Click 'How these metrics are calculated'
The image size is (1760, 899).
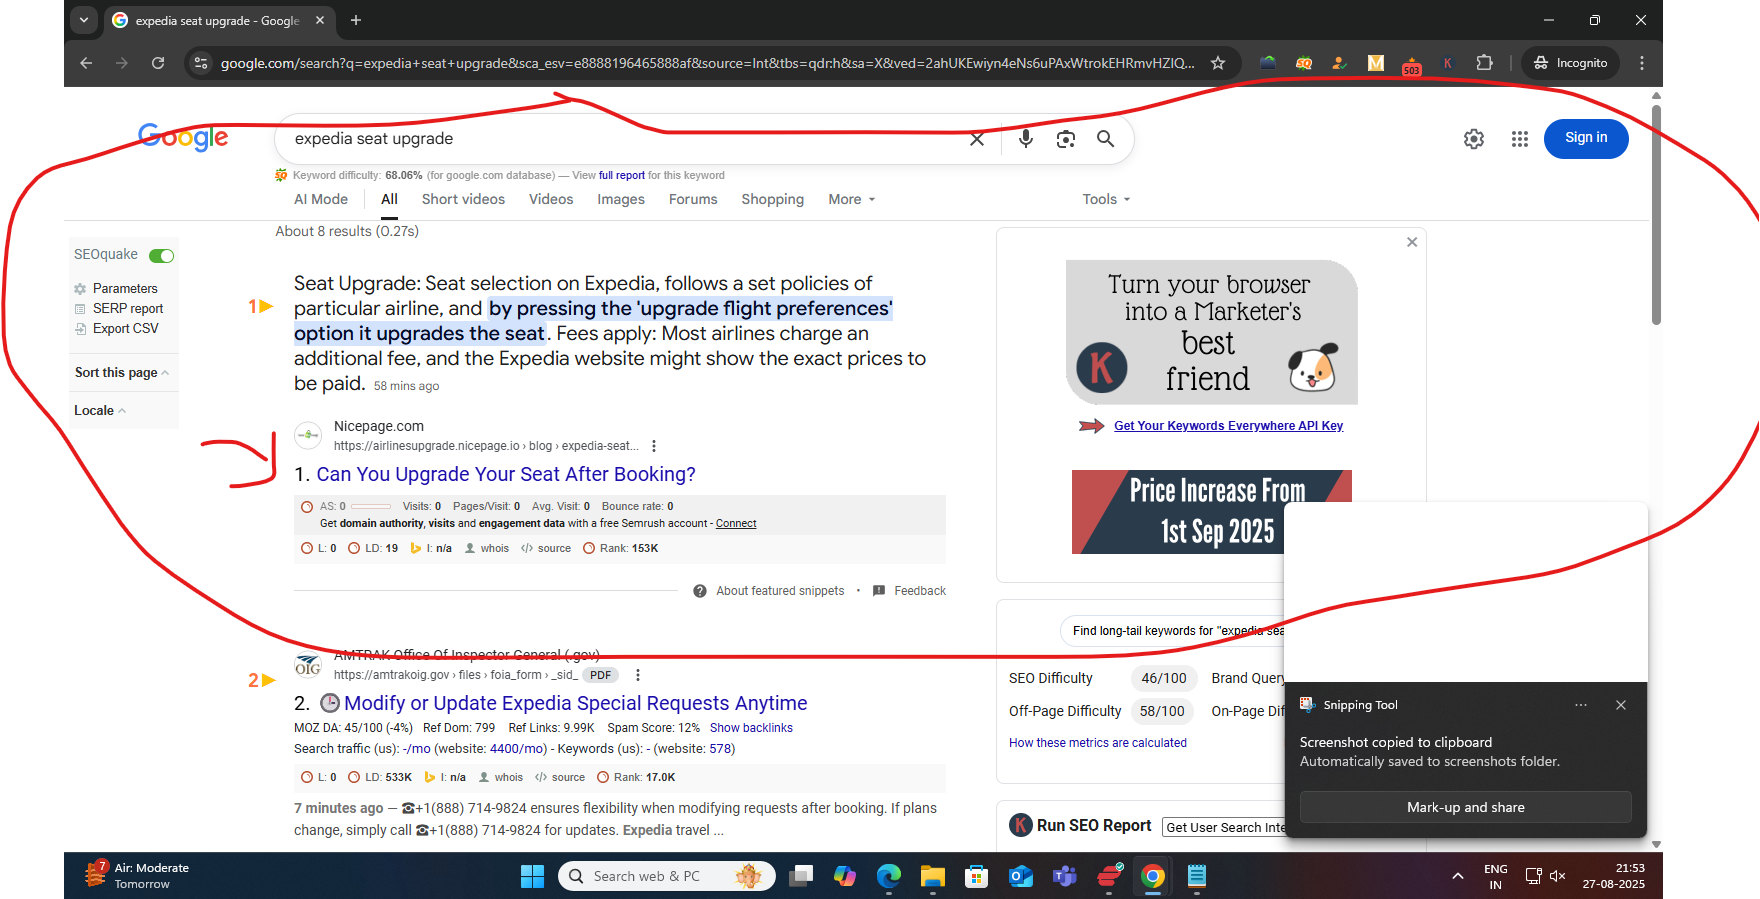coord(1098,743)
